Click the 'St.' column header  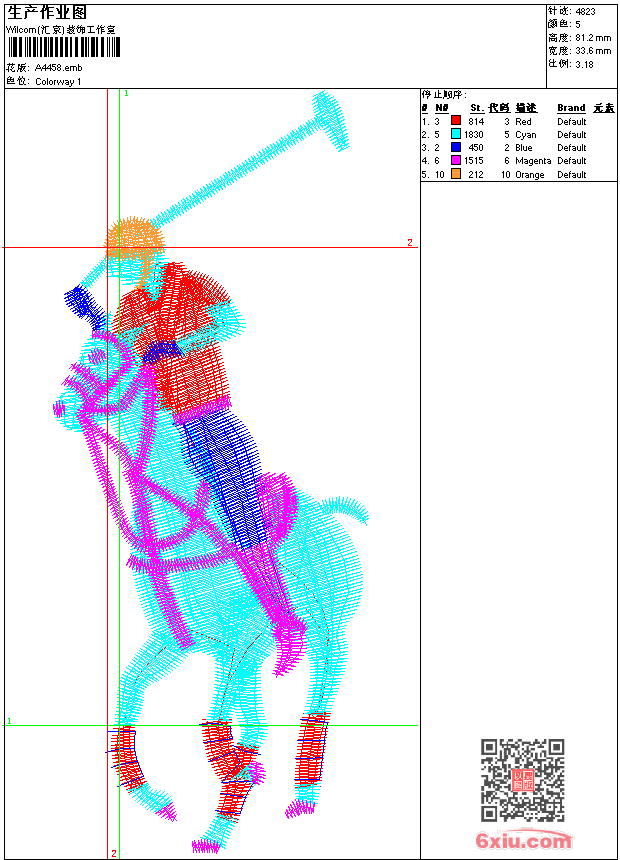click(477, 108)
